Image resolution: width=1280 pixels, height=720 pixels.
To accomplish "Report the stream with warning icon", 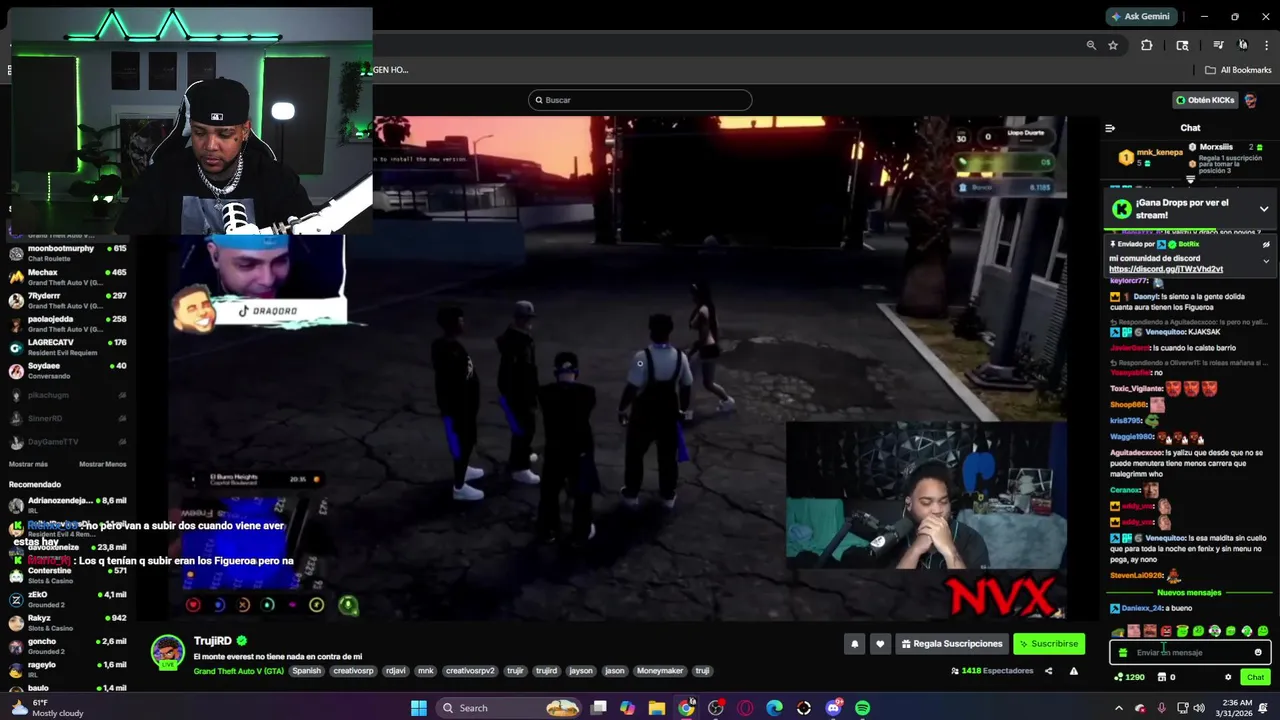I will (1073, 671).
